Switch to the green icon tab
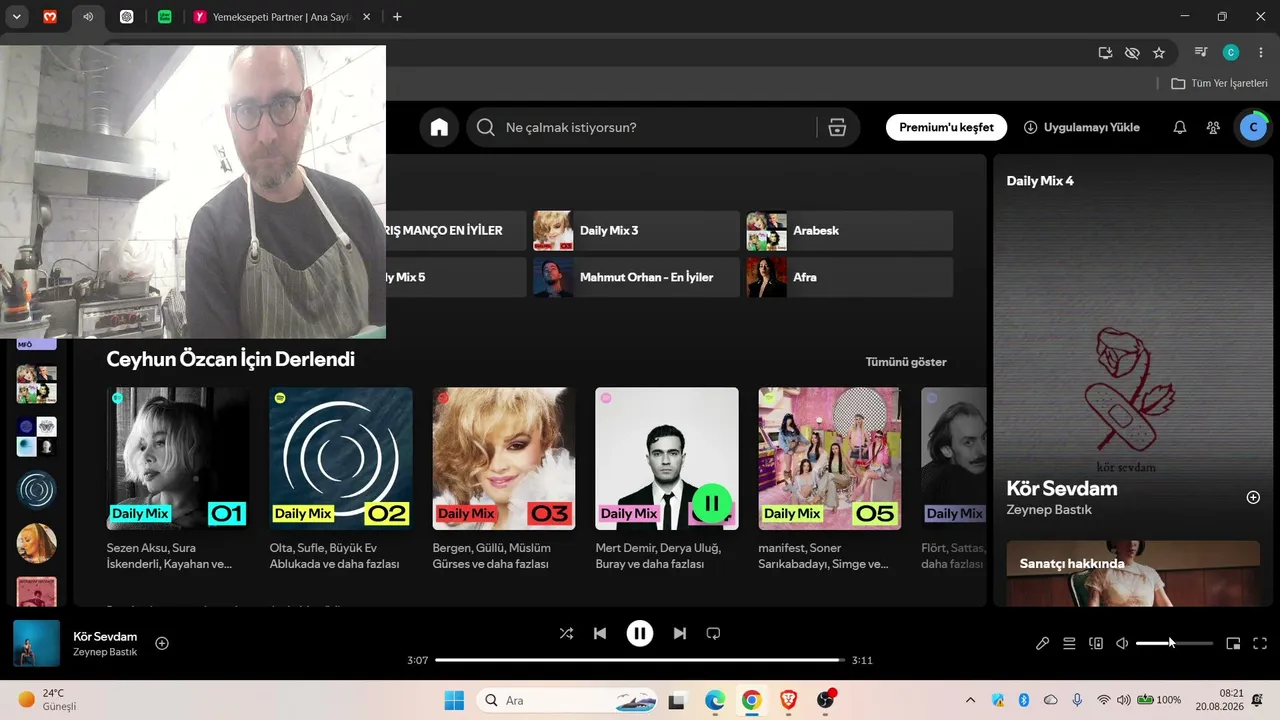Screen dimensions: 1280x720 click(x=165, y=17)
